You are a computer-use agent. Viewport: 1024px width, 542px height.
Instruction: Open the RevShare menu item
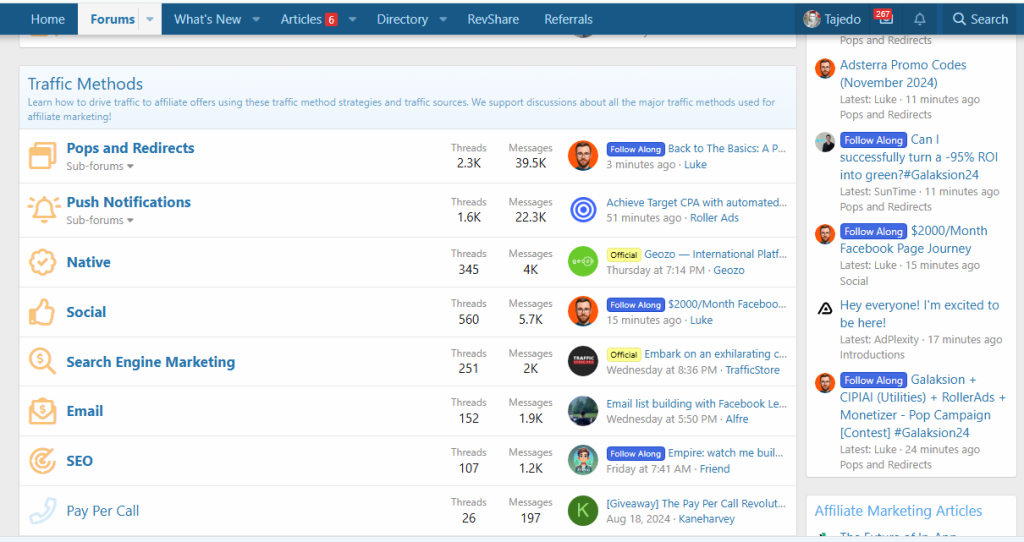click(496, 19)
